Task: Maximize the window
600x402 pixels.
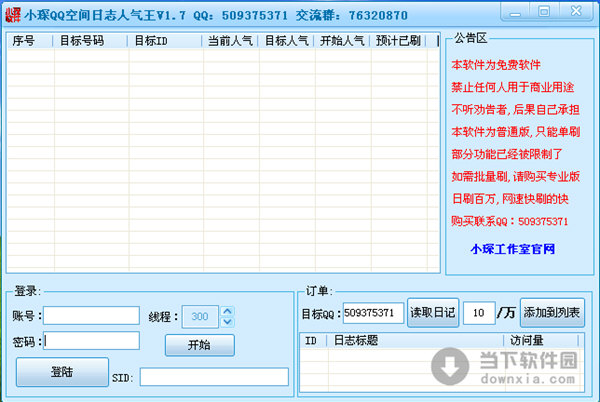Action: click(544, 11)
